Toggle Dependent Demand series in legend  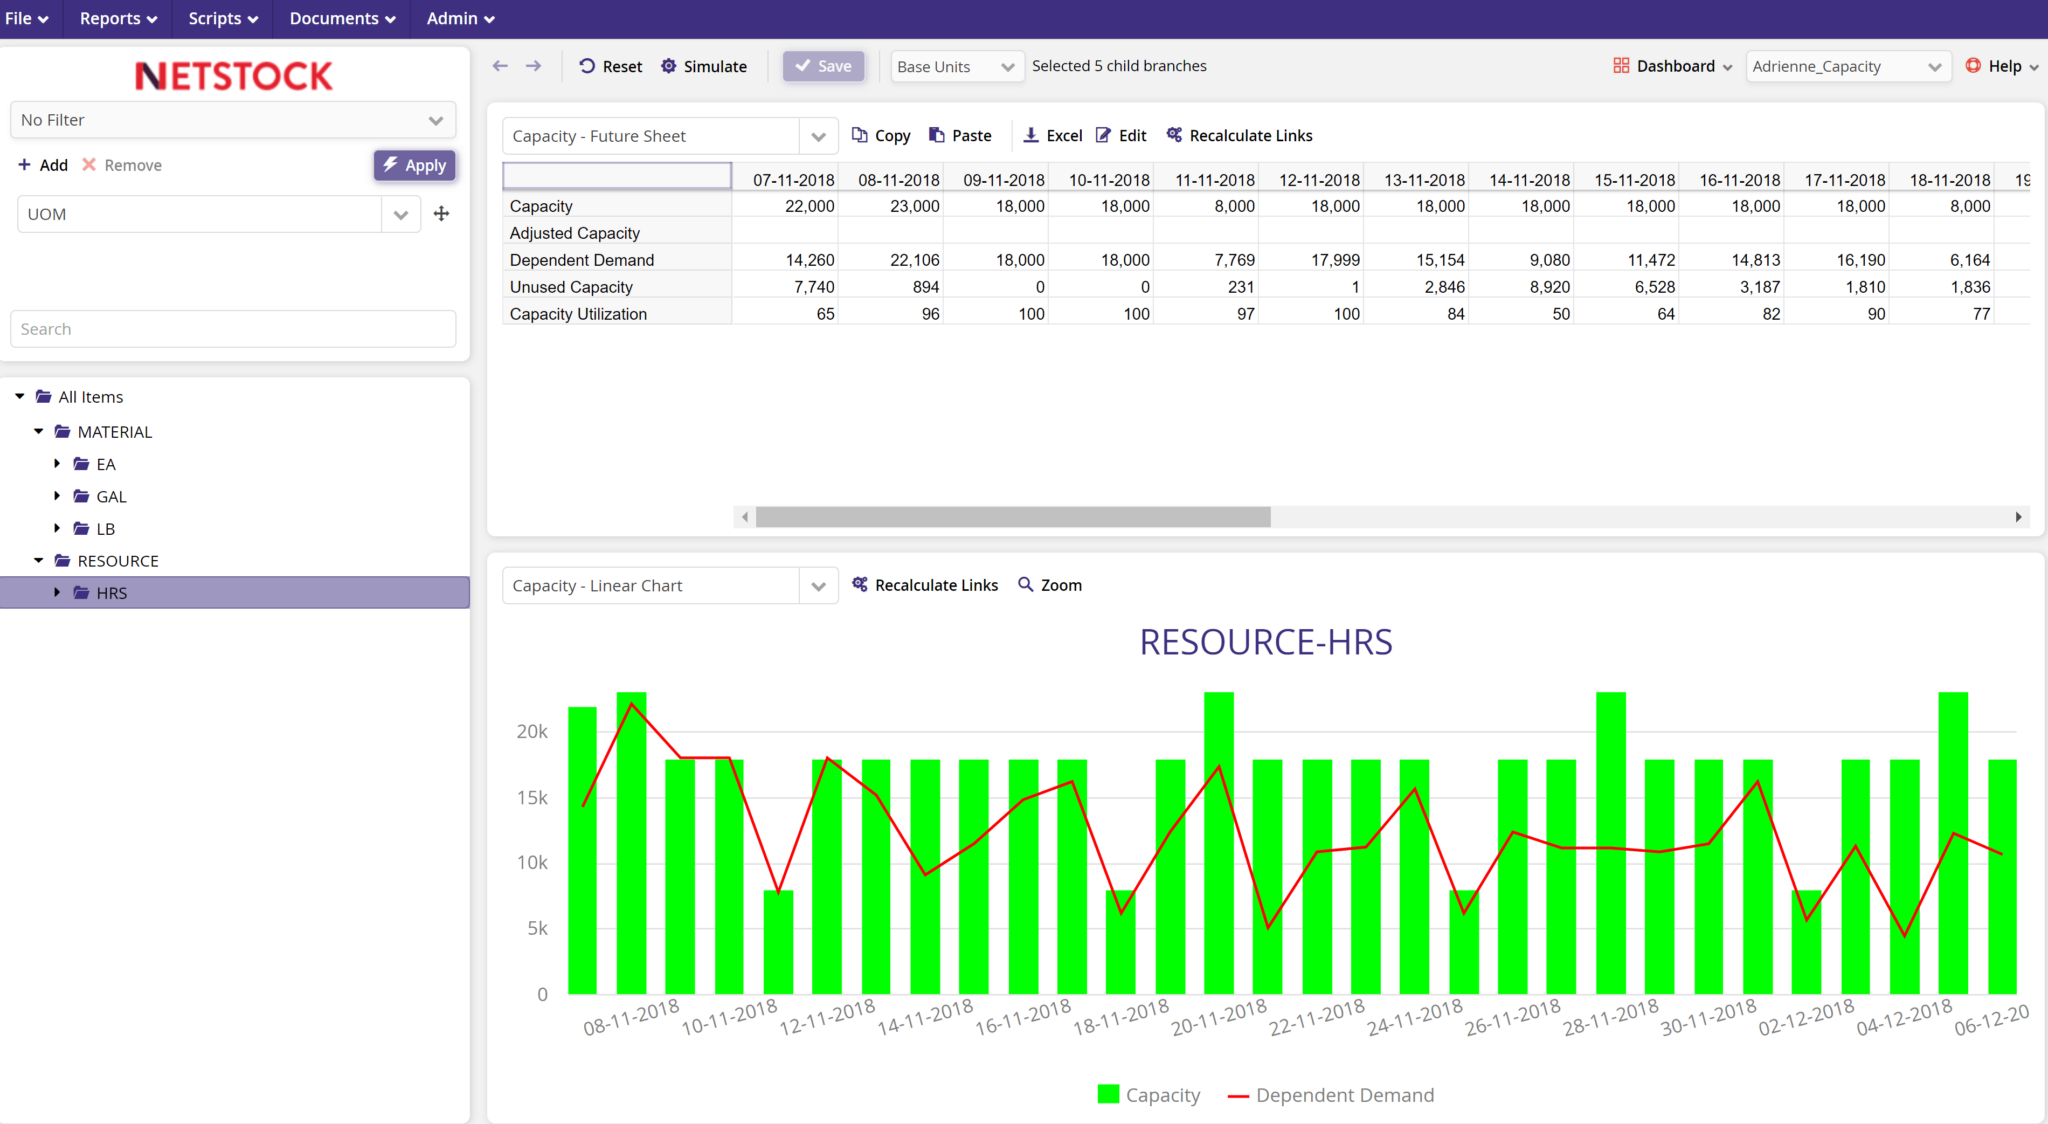point(1331,1095)
